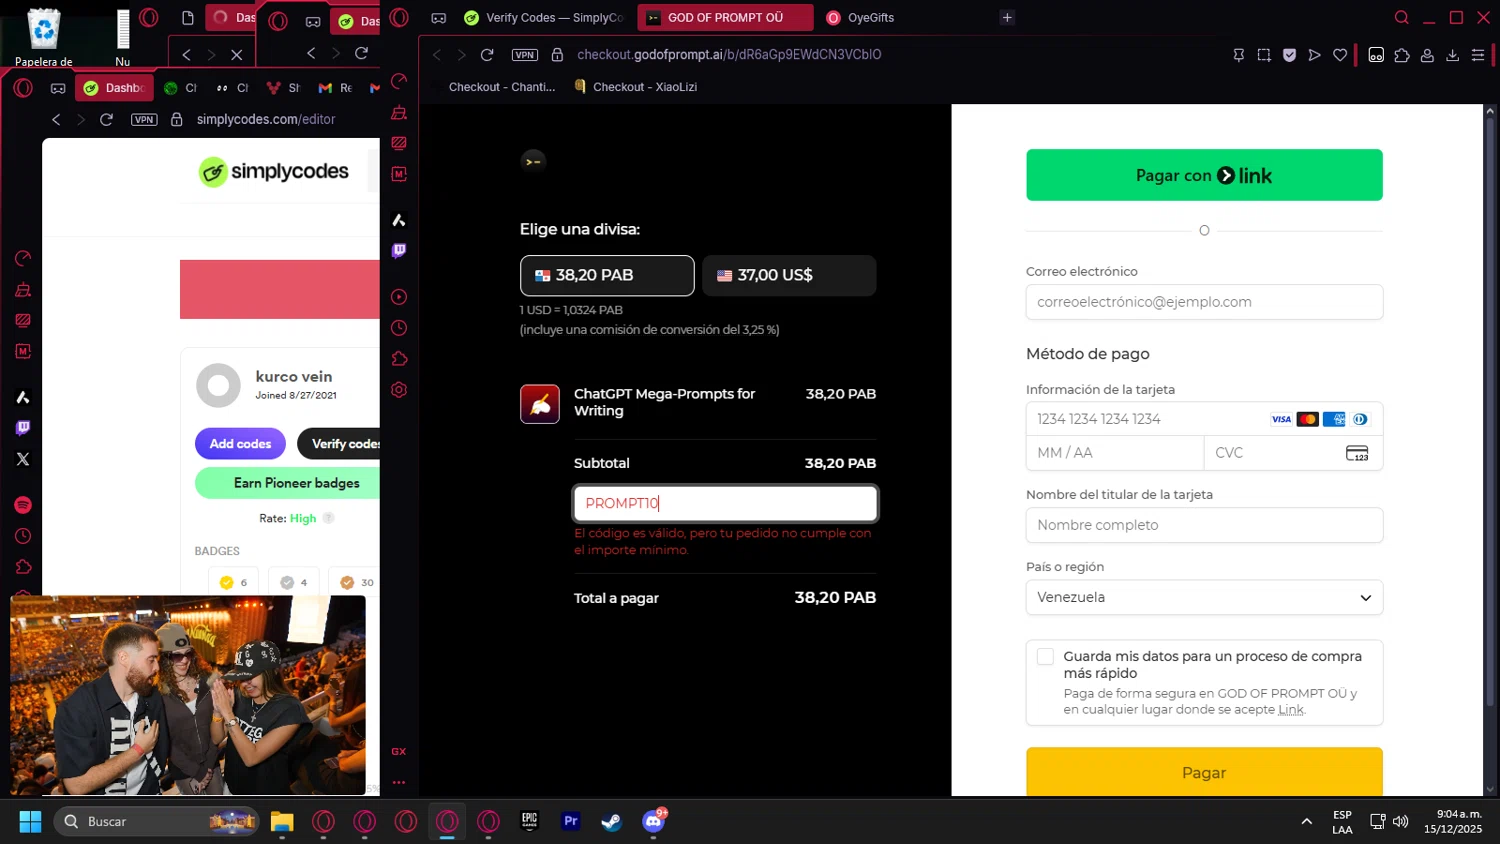Viewport: 1500px width, 844px height.
Task: Open GX Cleaner broom icon in front window sidebar
Action: 399,113
